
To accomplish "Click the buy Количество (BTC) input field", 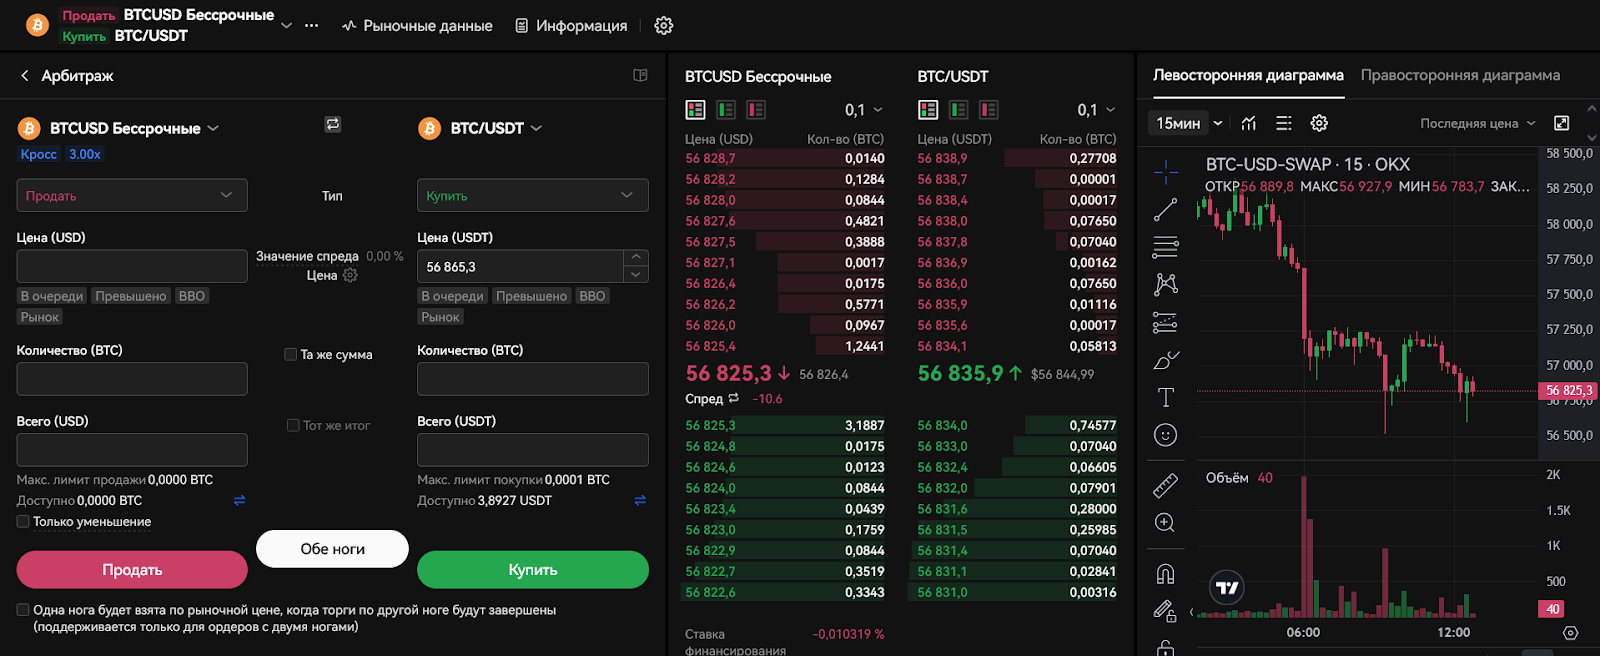I will point(533,379).
